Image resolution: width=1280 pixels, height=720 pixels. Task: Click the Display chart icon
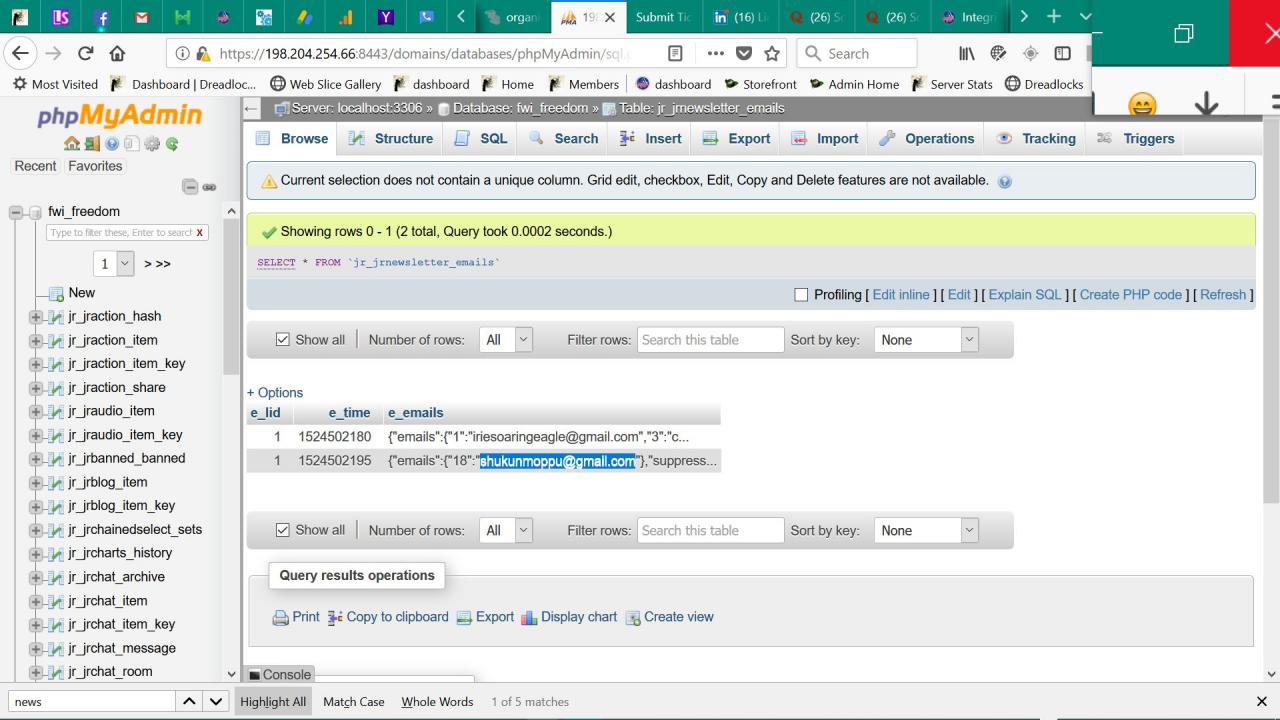(529, 618)
